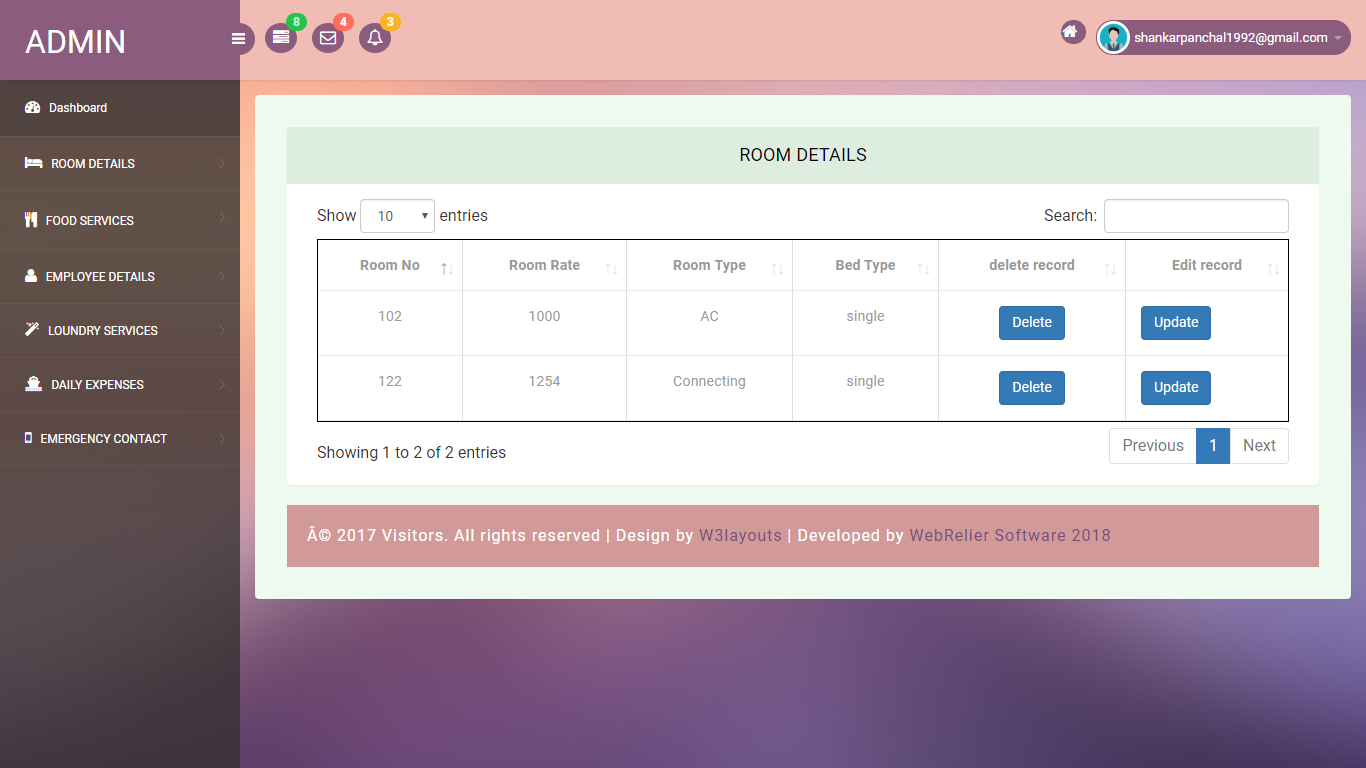1366x768 pixels.
Task: Click the Room Type column header
Action: pyautogui.click(x=709, y=266)
